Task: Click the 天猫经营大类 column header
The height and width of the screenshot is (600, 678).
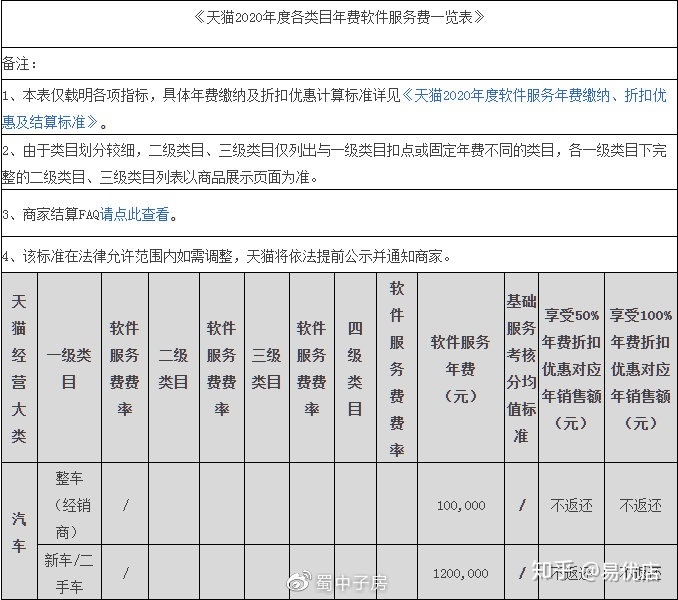Action: tap(19, 368)
